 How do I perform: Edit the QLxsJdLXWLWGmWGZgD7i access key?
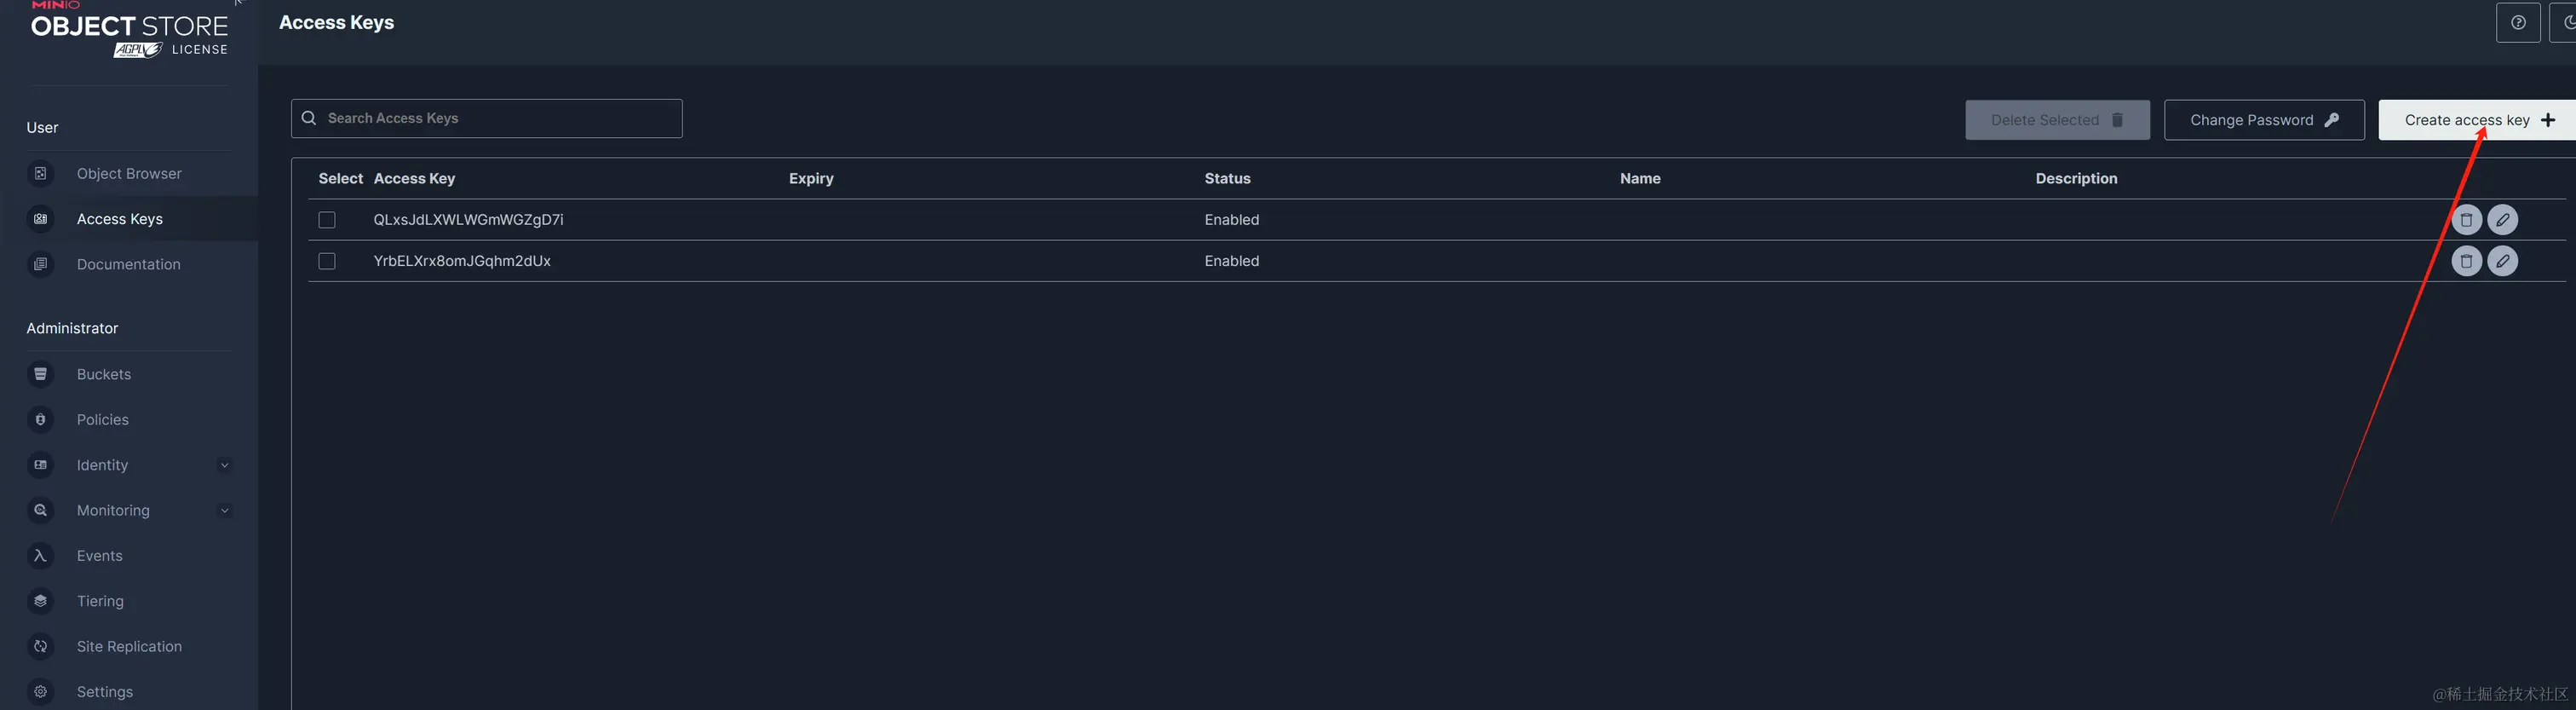pyautogui.click(x=2502, y=220)
